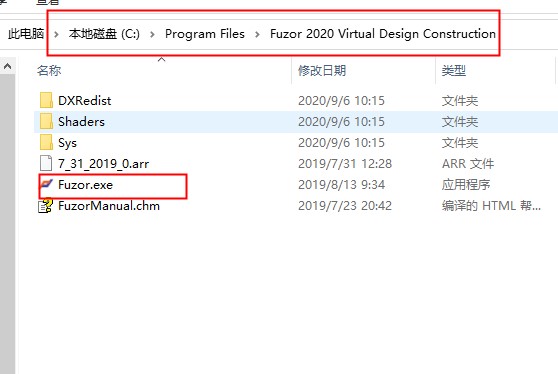Screen dimensions: 558x374
Task: Expand the chevron after 此电脑 in the address bar
Action: click(x=56, y=34)
